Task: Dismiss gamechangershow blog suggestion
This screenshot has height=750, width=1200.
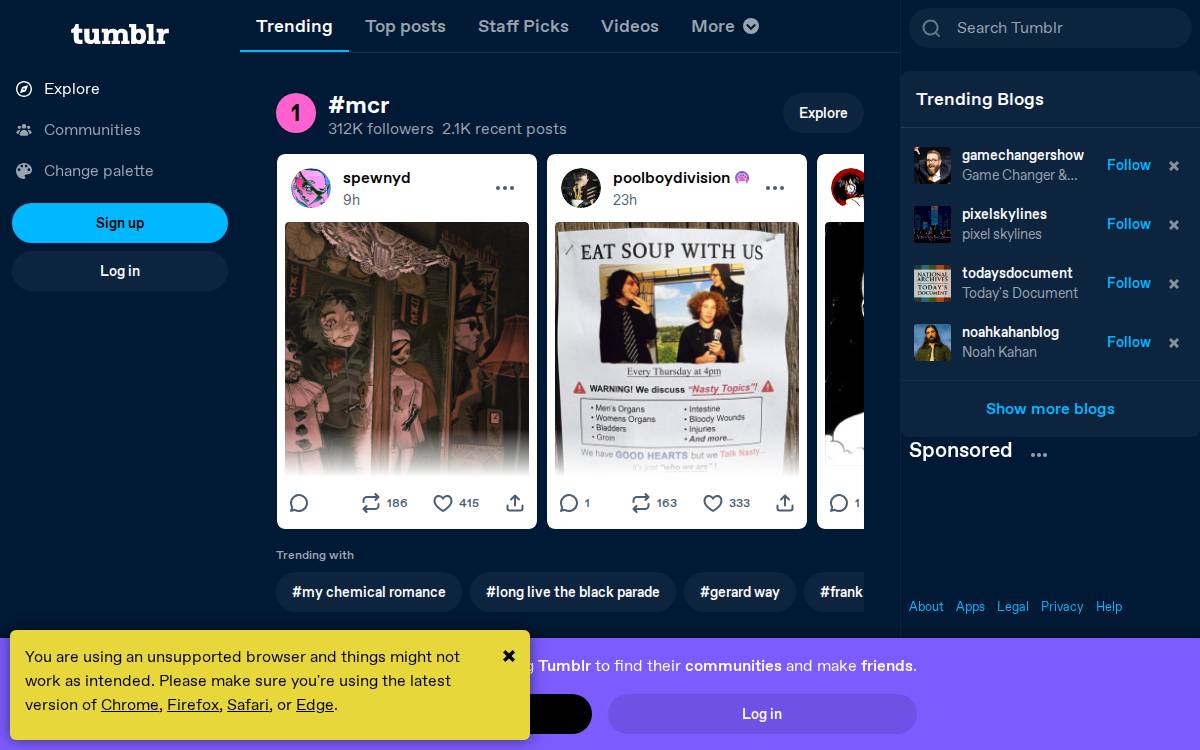Action: tap(1174, 166)
